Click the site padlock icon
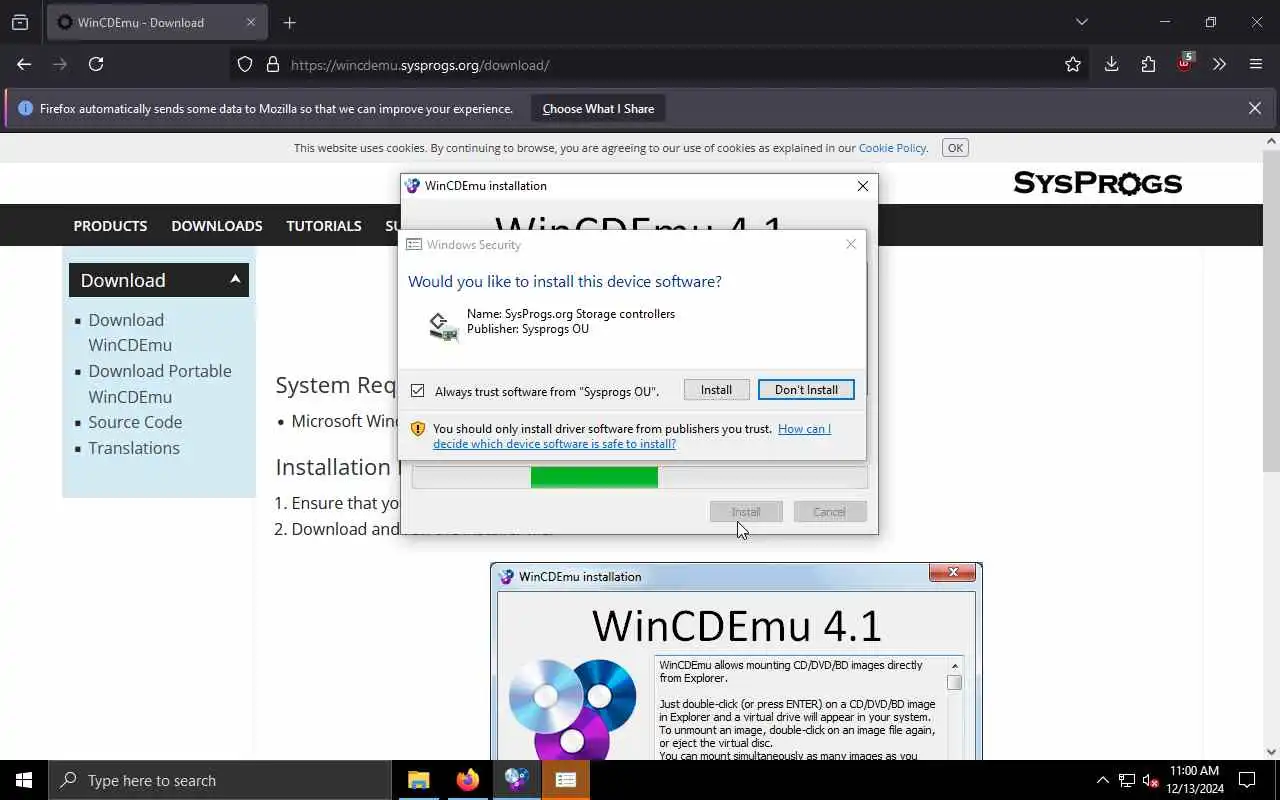This screenshot has width=1280, height=800. click(272, 65)
